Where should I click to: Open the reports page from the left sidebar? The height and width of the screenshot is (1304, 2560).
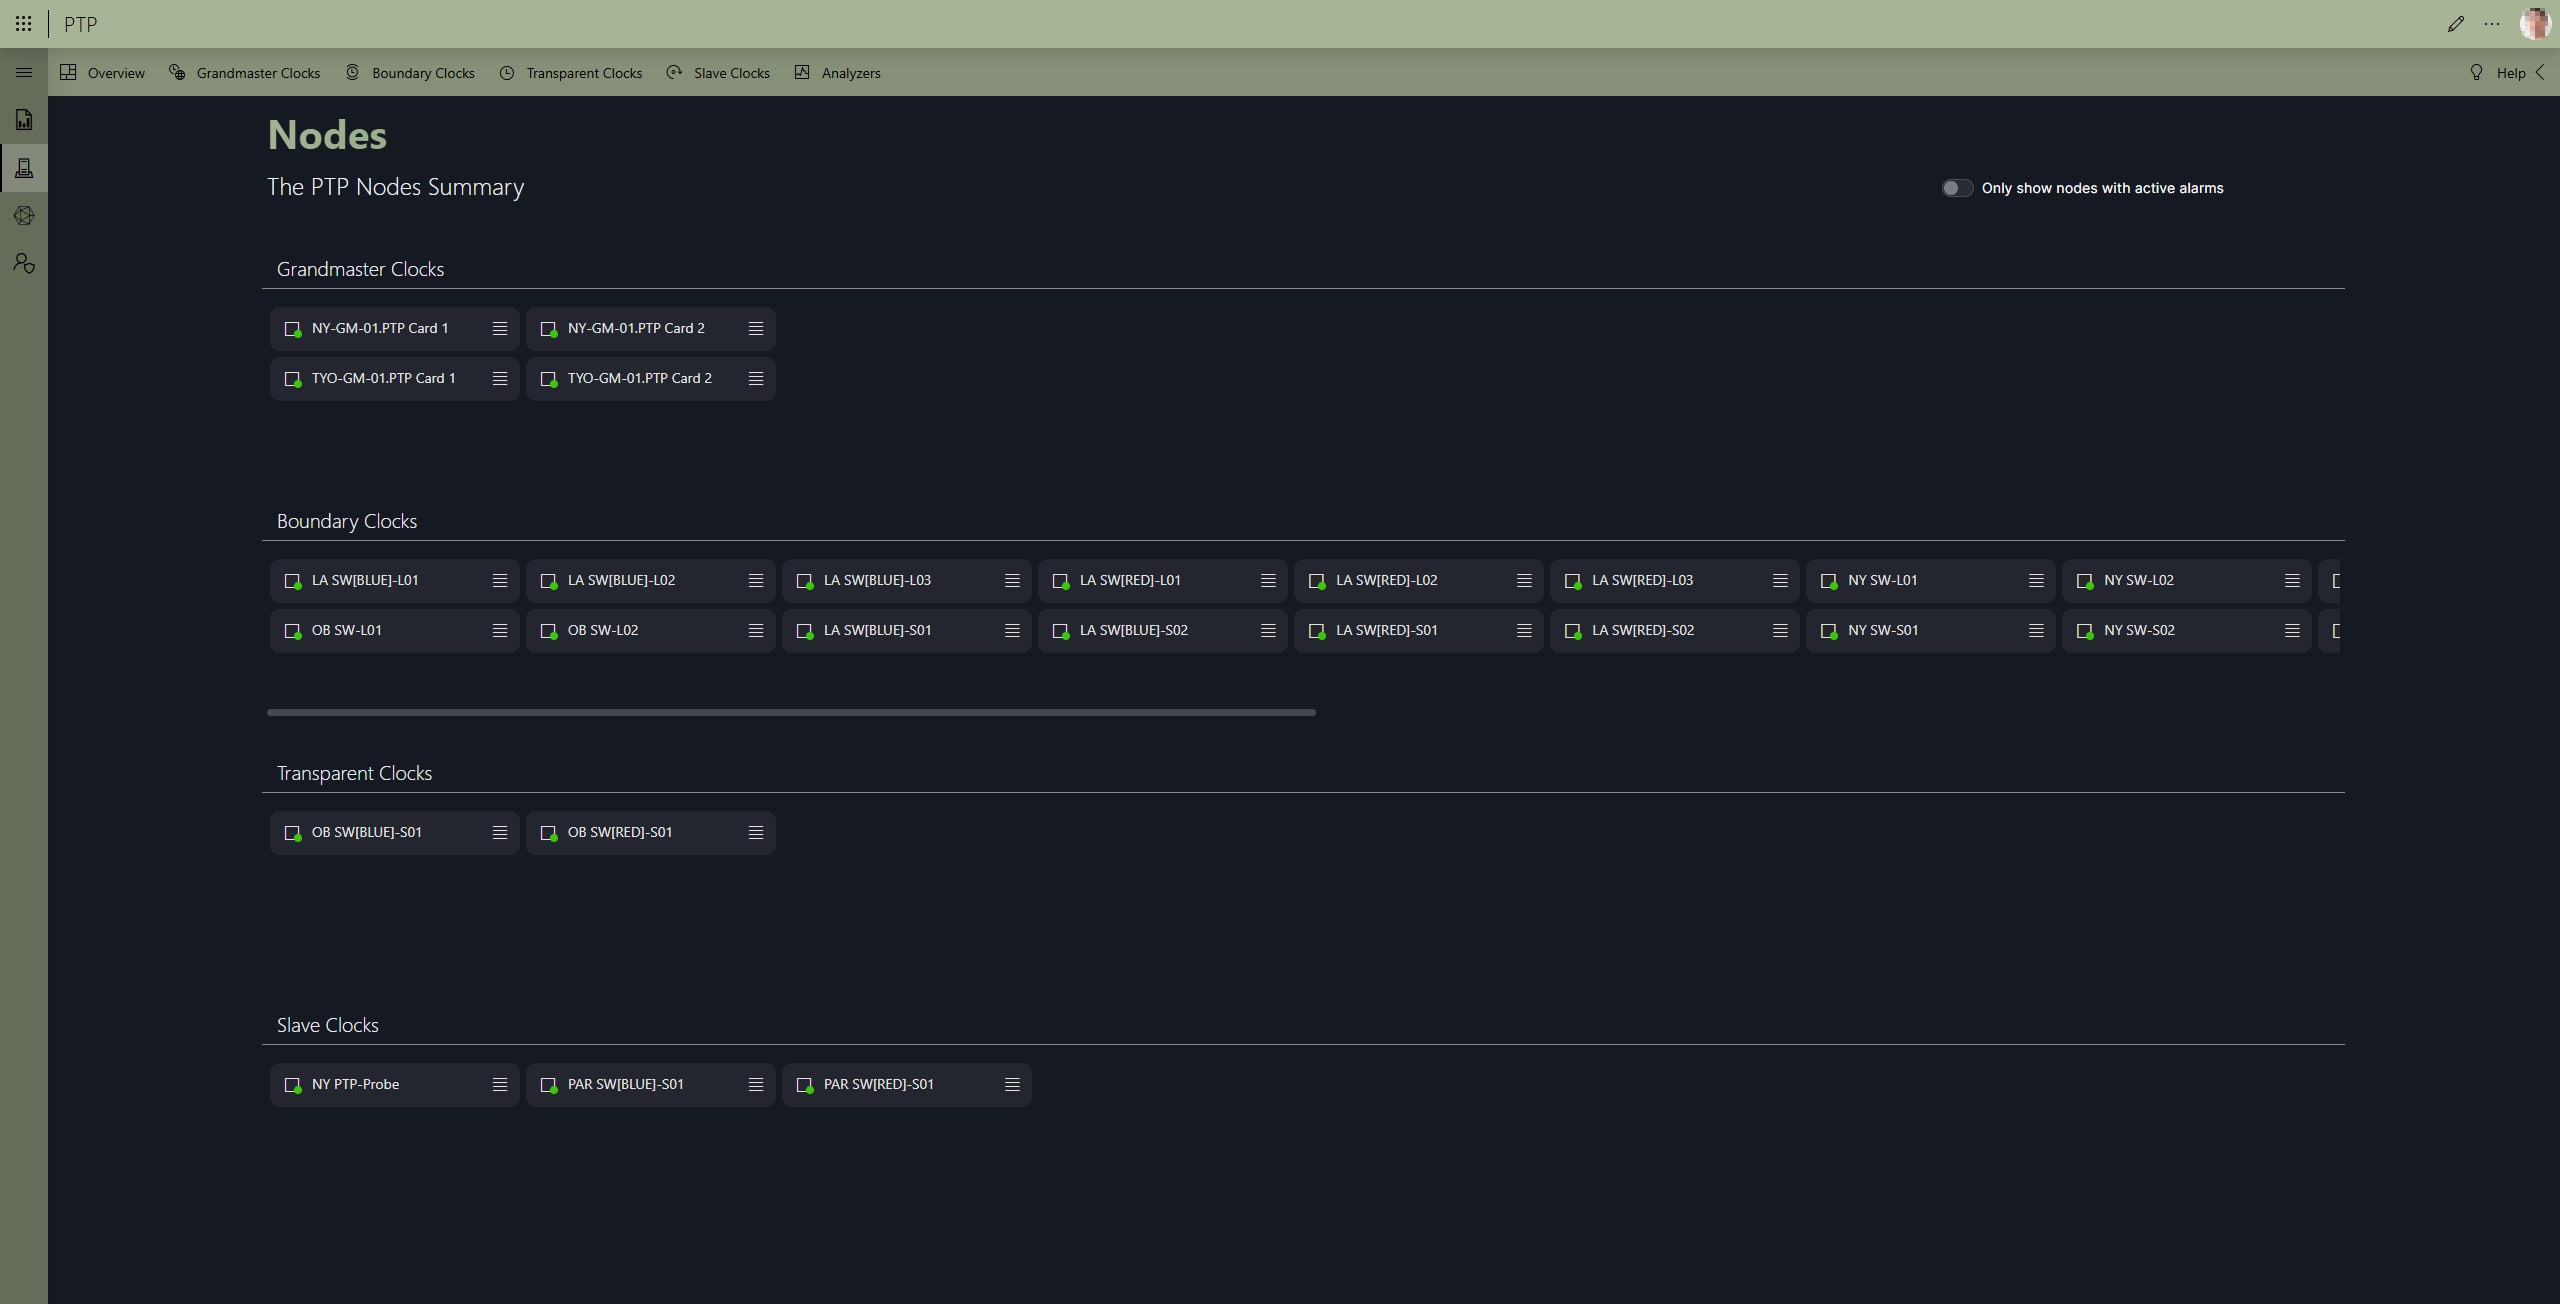click(24, 119)
